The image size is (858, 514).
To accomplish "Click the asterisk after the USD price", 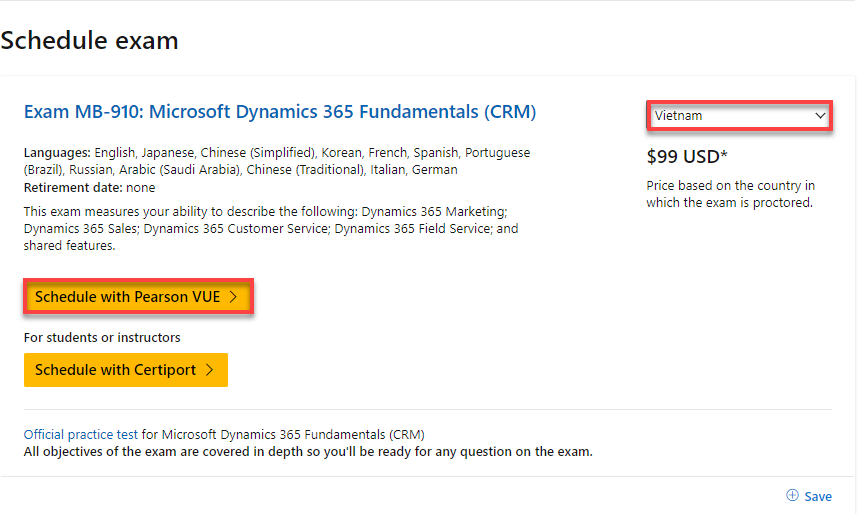I will 724,155.
